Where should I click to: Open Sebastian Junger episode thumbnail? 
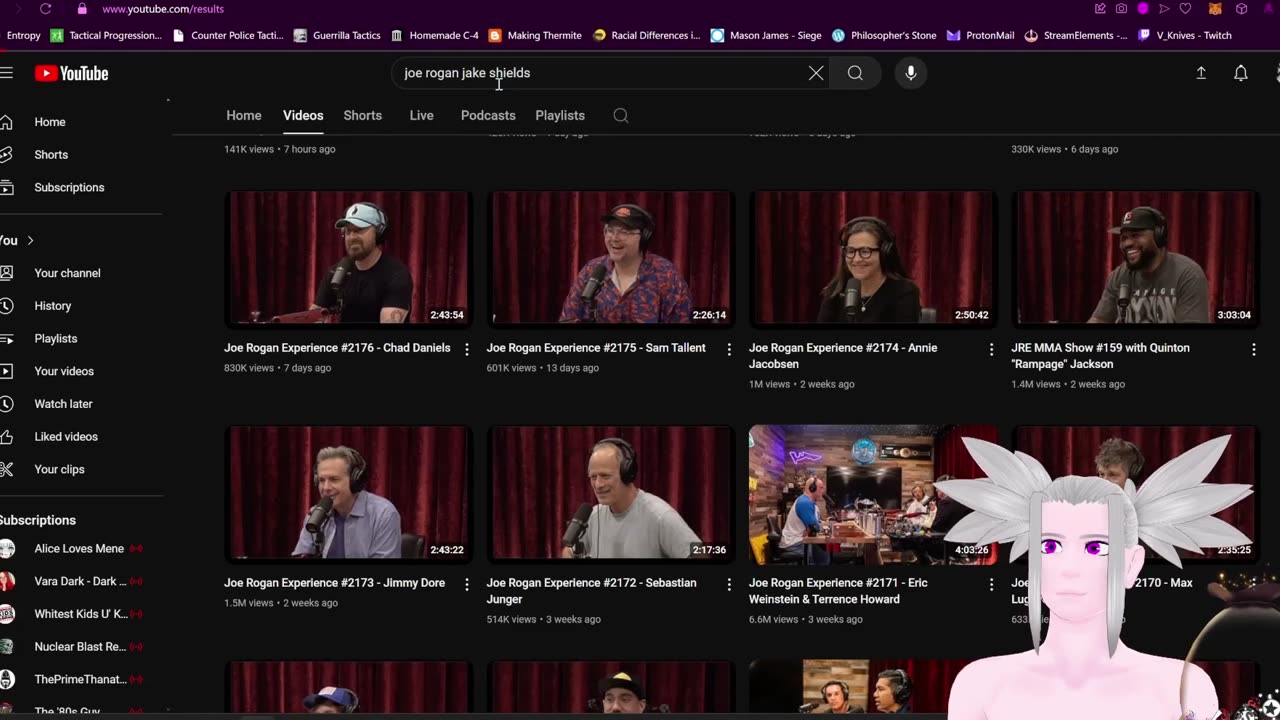pos(610,493)
